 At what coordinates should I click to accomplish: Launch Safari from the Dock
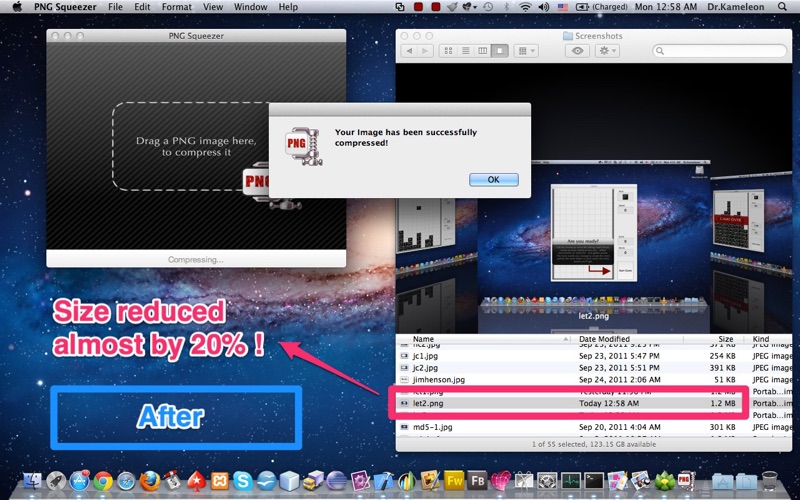(x=126, y=480)
